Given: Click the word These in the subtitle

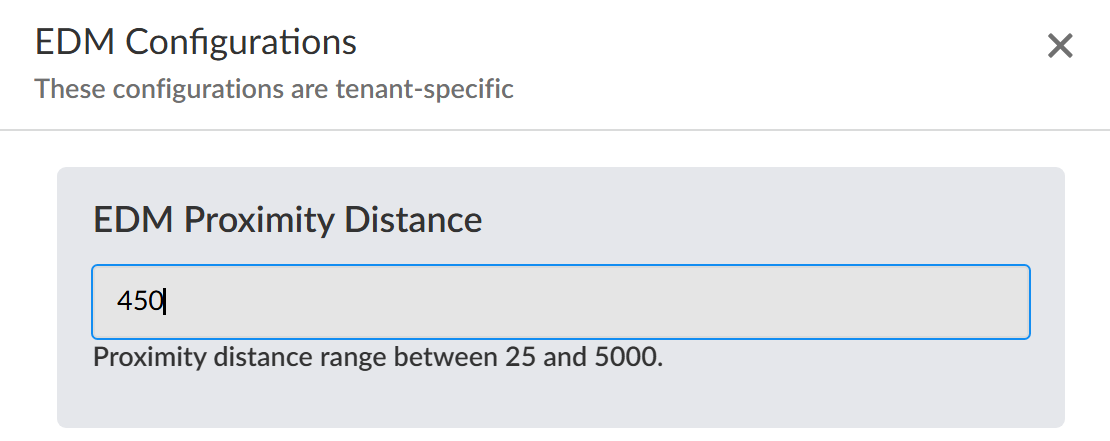Looking at the screenshot, I should [x=70, y=89].
